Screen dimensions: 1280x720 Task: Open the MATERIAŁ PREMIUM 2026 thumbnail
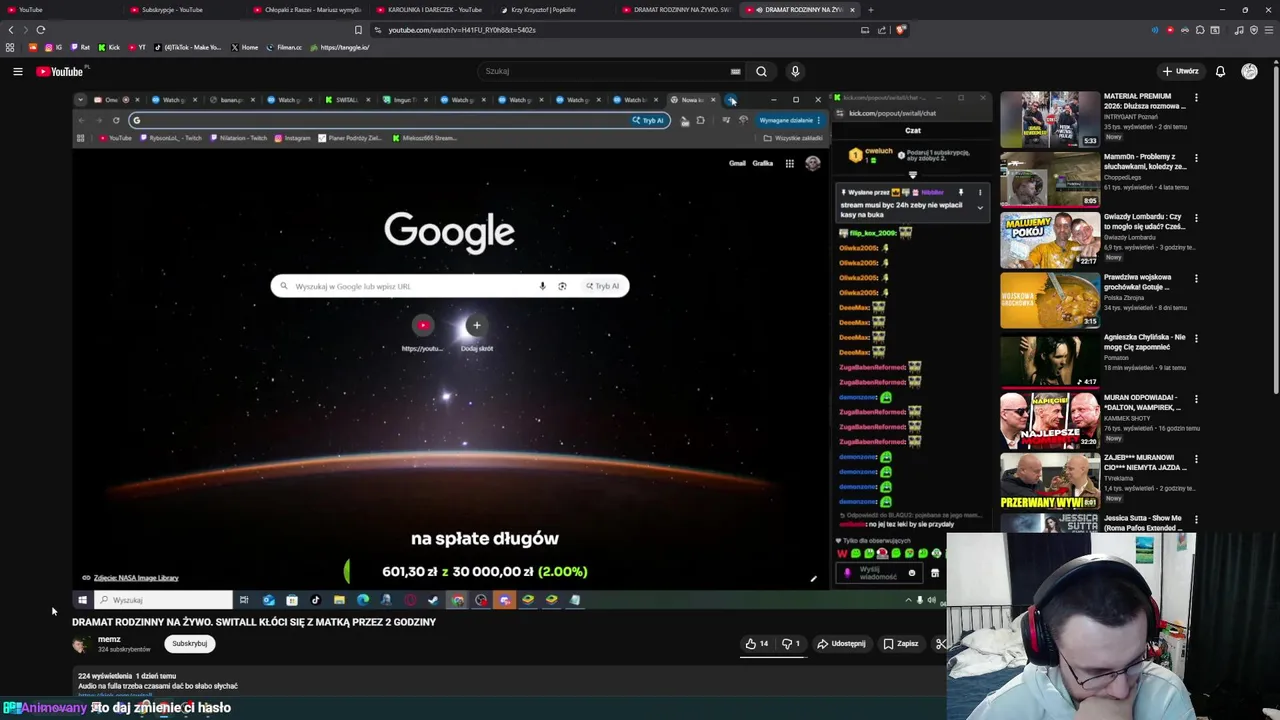pyautogui.click(x=1050, y=119)
